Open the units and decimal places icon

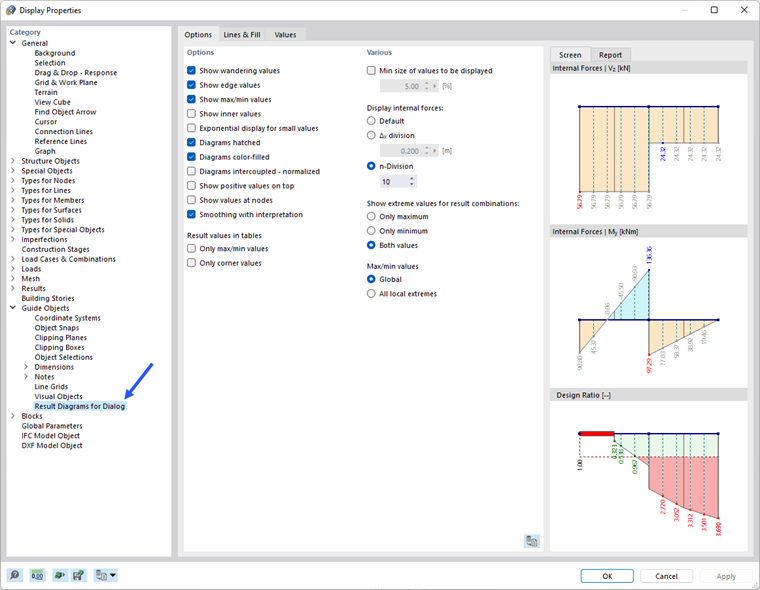pyautogui.click(x=37, y=575)
